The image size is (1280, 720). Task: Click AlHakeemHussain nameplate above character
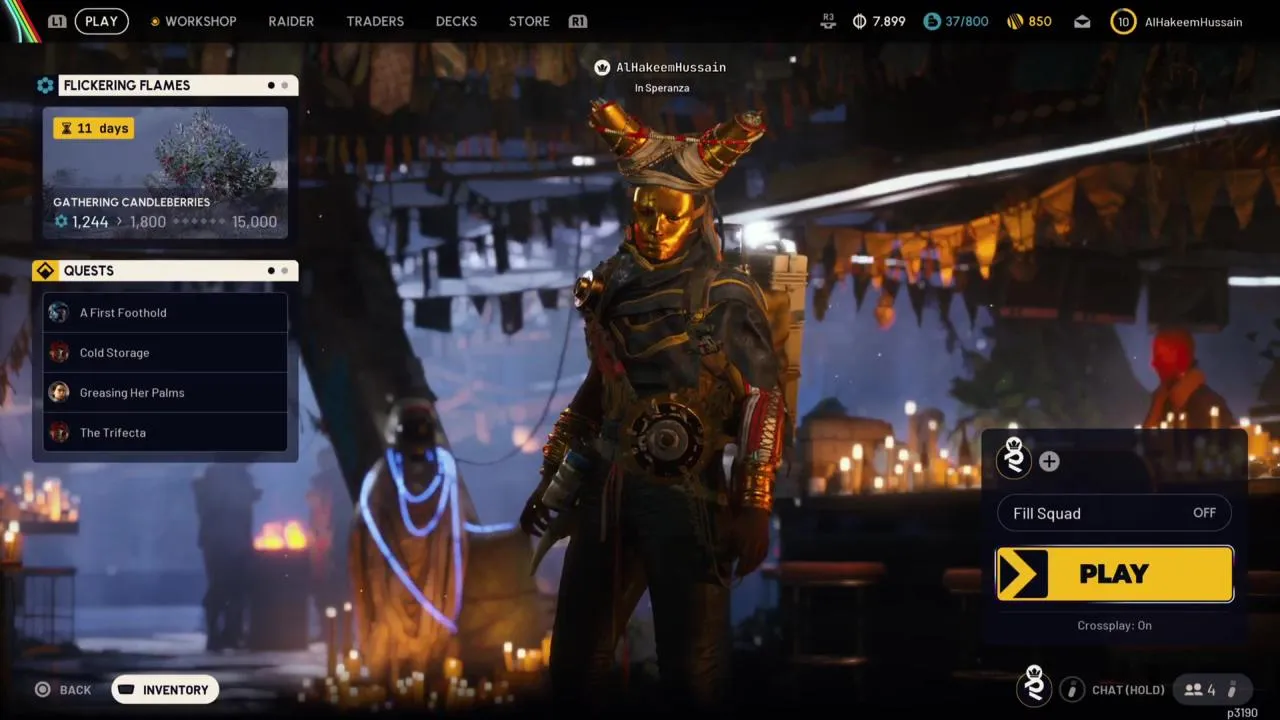(671, 67)
